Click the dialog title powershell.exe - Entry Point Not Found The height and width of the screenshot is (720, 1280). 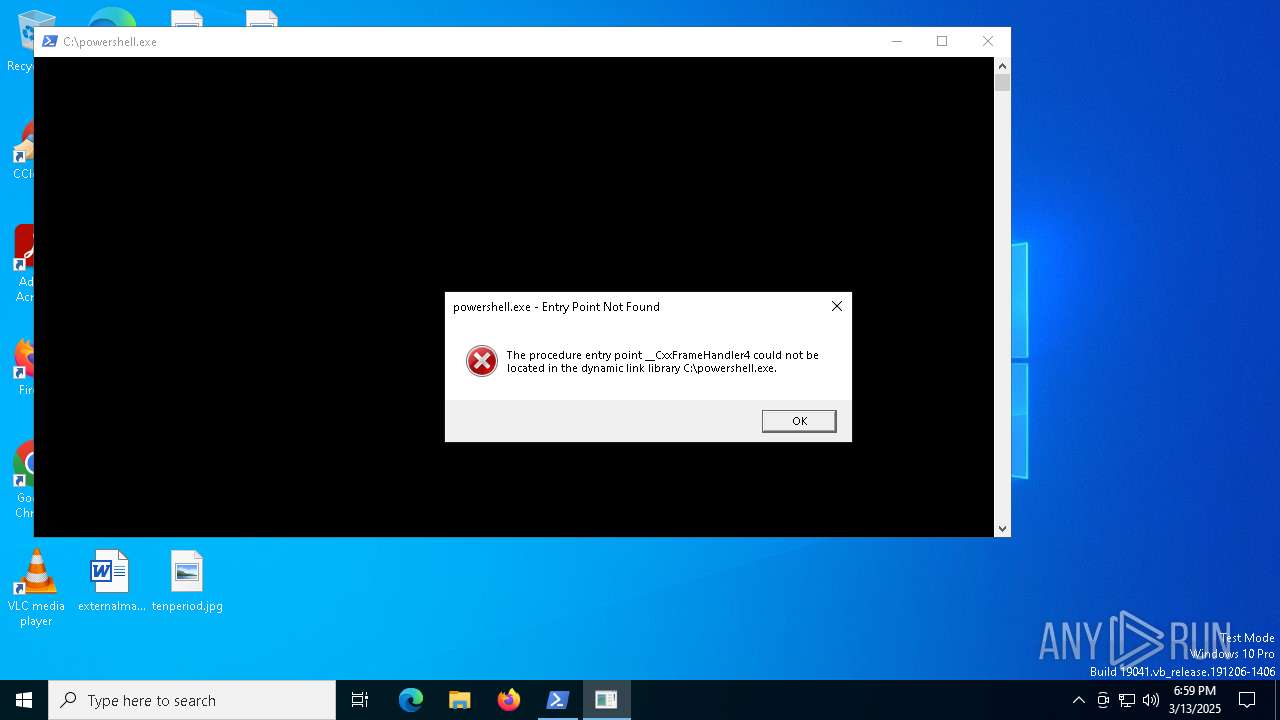click(556, 307)
